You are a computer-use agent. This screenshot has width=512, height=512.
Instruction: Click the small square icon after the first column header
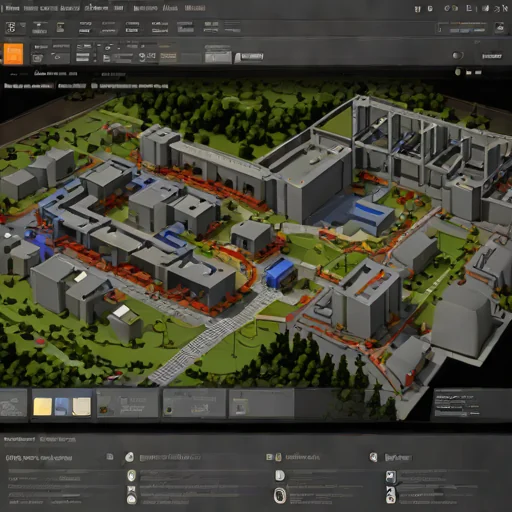tap(110, 457)
